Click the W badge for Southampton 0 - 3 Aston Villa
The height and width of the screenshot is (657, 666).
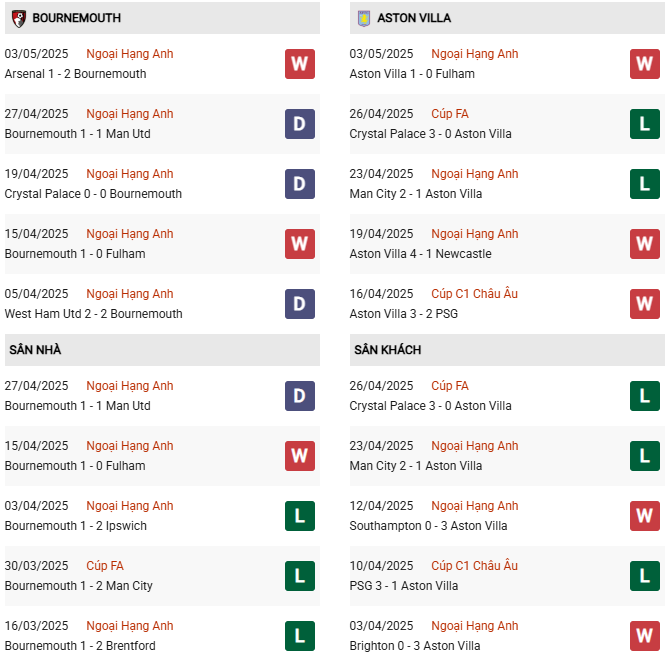tap(645, 516)
